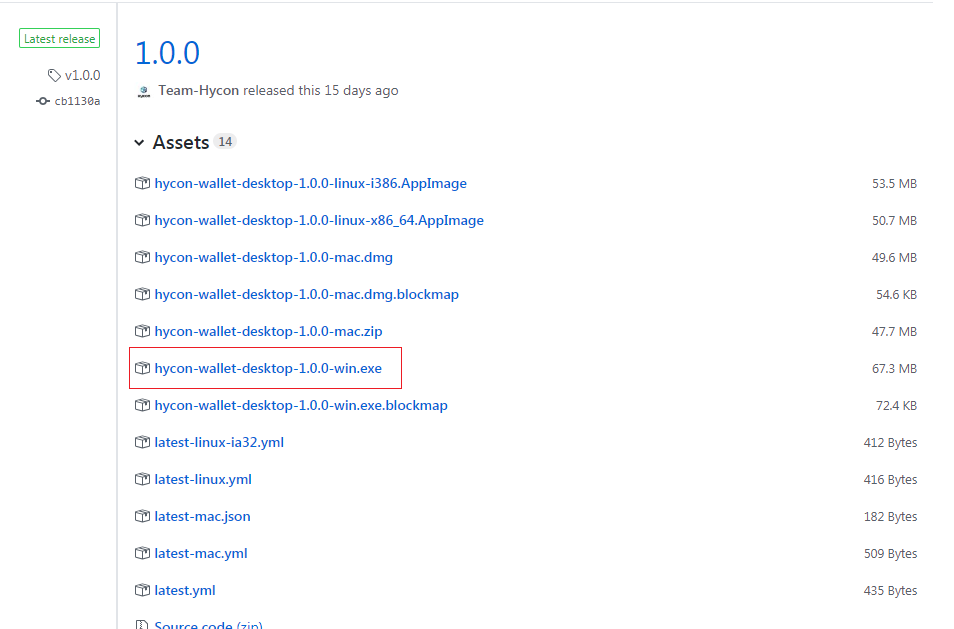The width and height of the screenshot is (954, 629).
Task: Download latest-linux-ia32.yml
Action: coord(219,443)
